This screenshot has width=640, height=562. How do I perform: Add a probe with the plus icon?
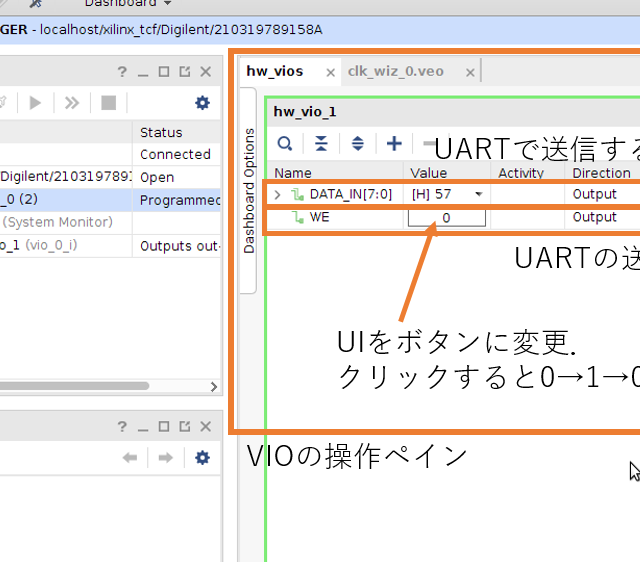click(394, 143)
